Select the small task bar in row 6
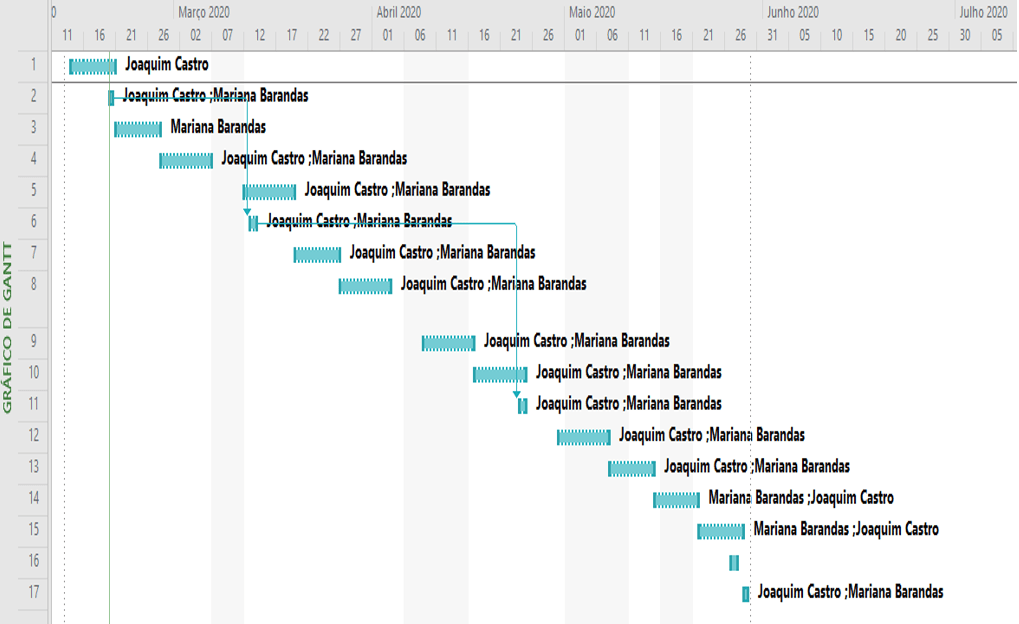The height and width of the screenshot is (624, 1019). pos(253,223)
